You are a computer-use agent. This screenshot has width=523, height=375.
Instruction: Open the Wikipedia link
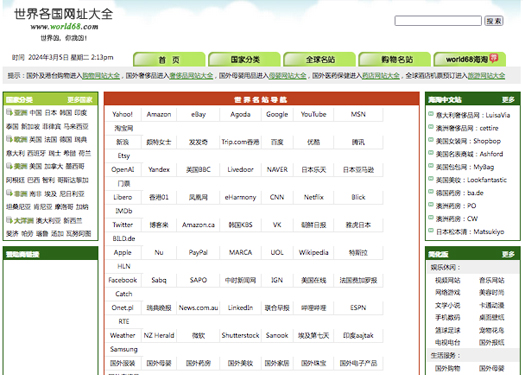pos(314,253)
